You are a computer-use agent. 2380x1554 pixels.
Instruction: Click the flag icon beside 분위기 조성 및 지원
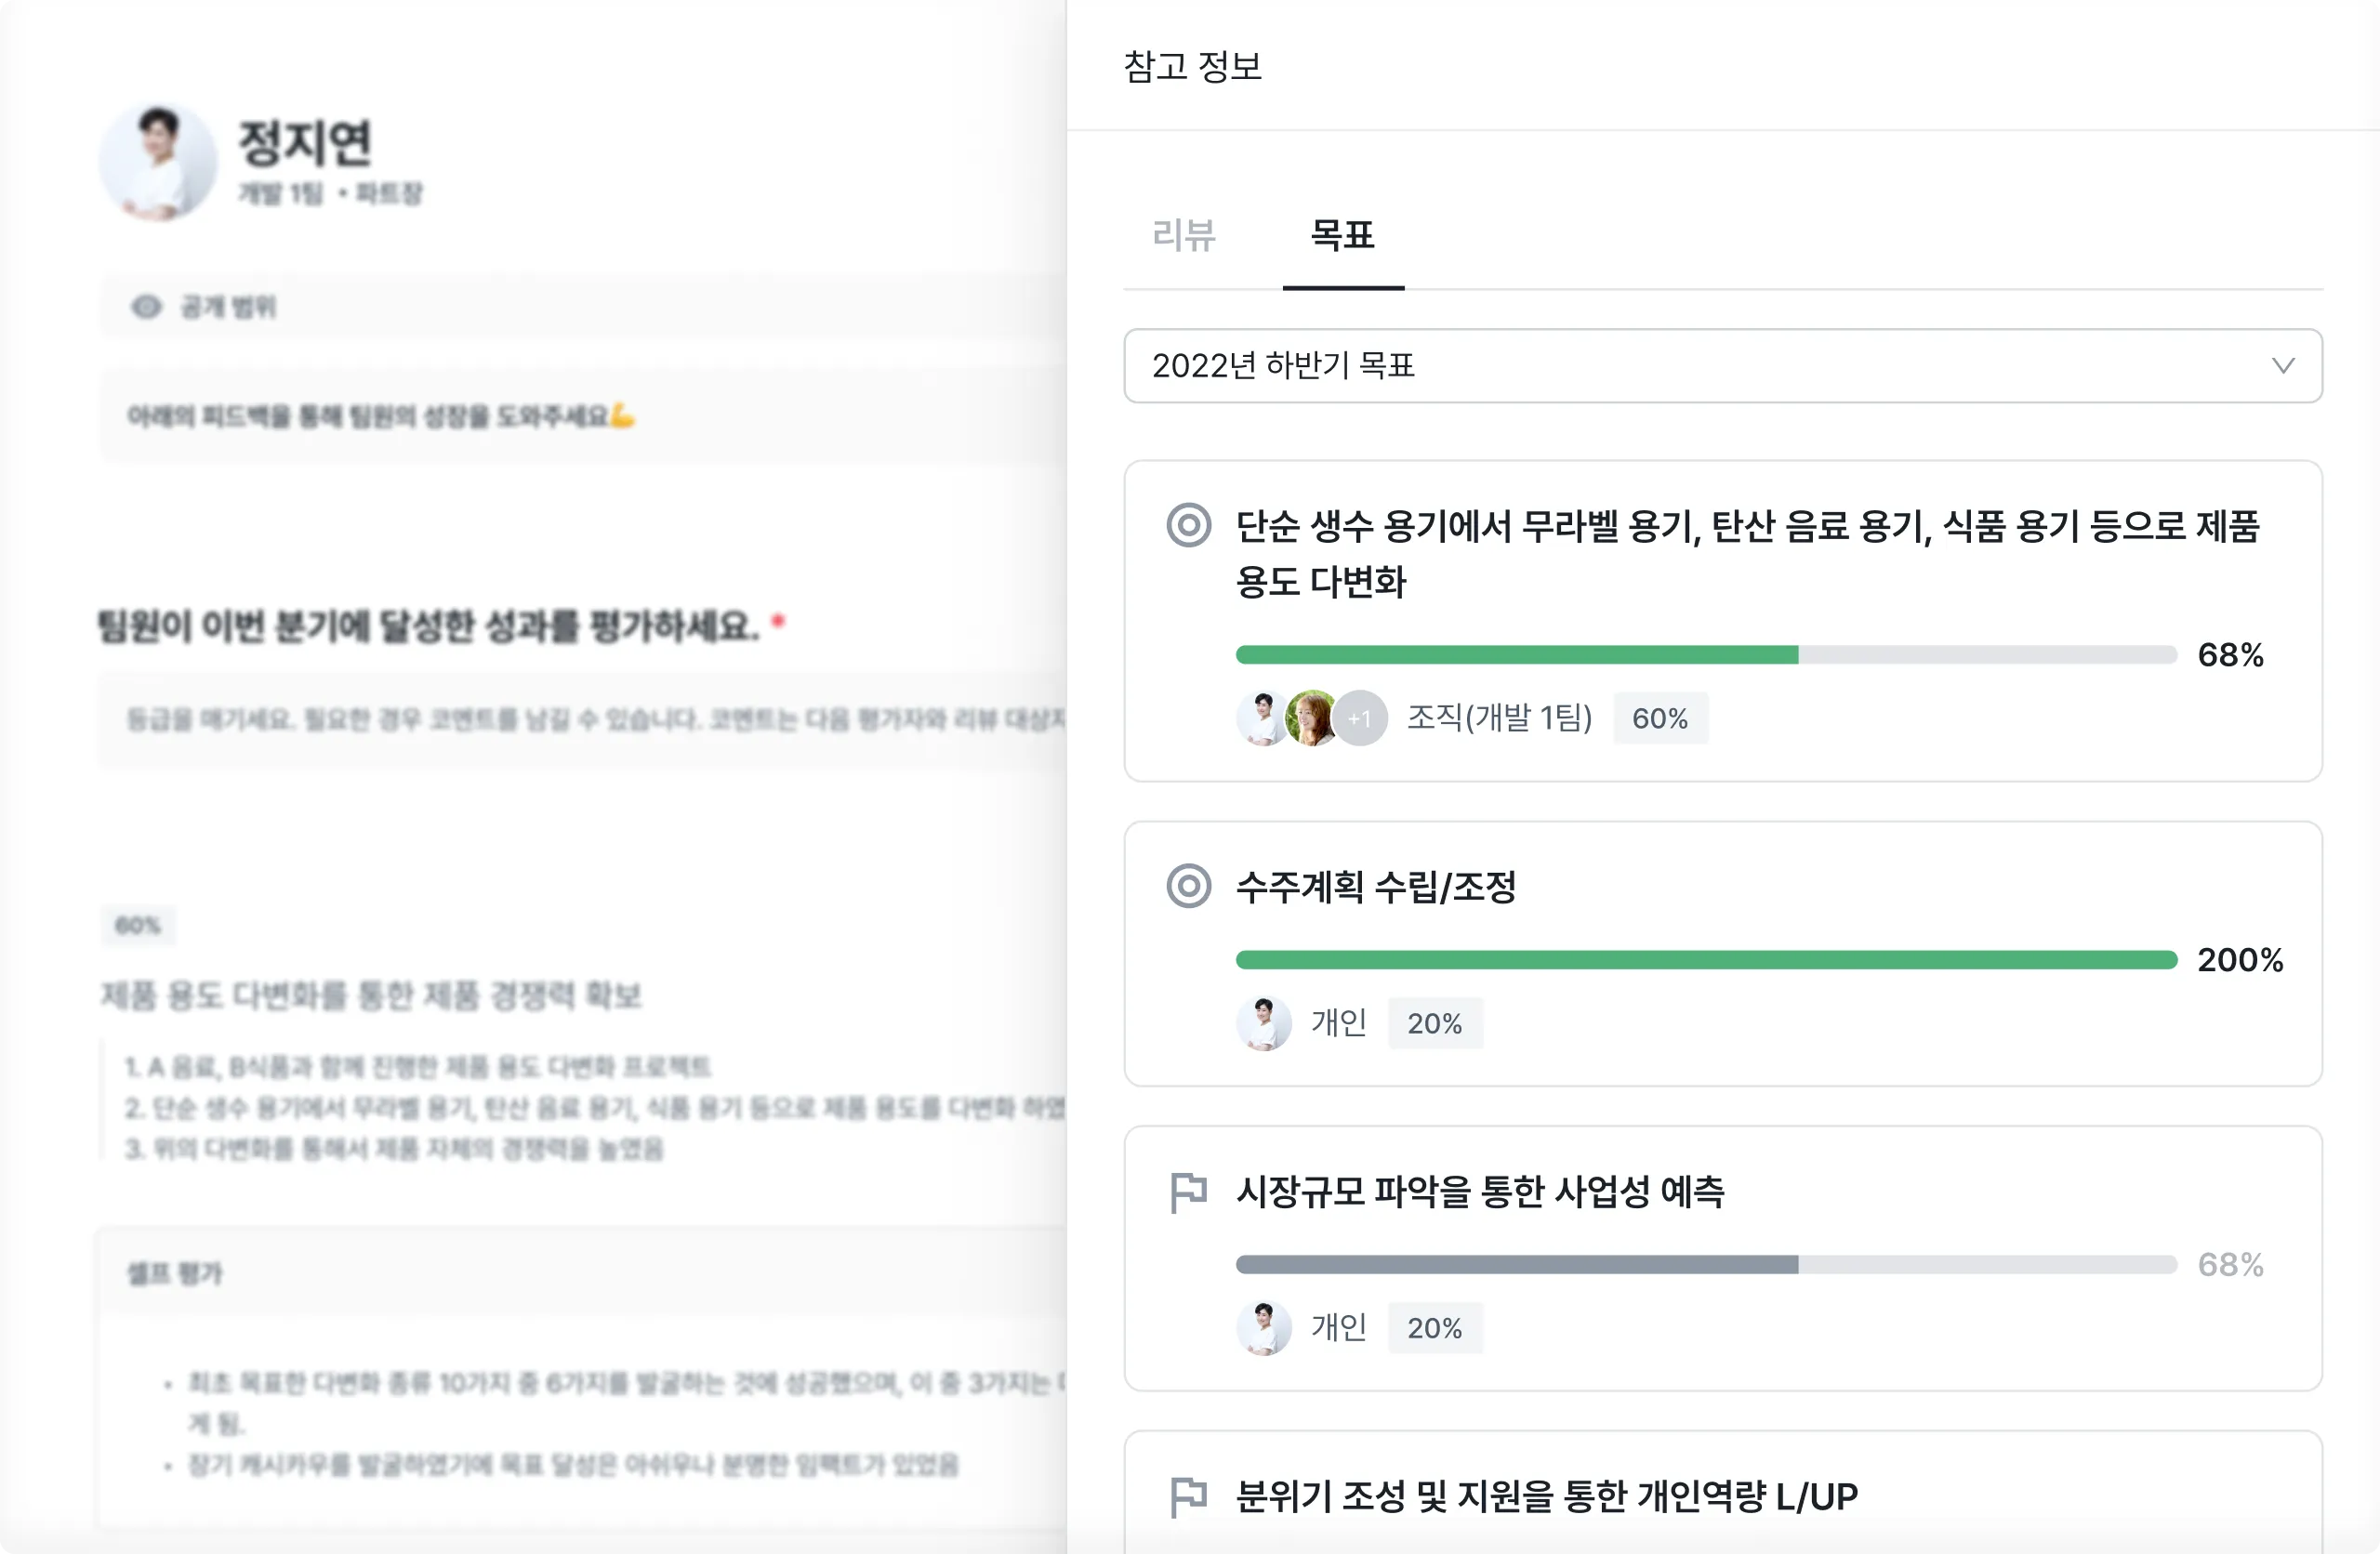1188,1497
